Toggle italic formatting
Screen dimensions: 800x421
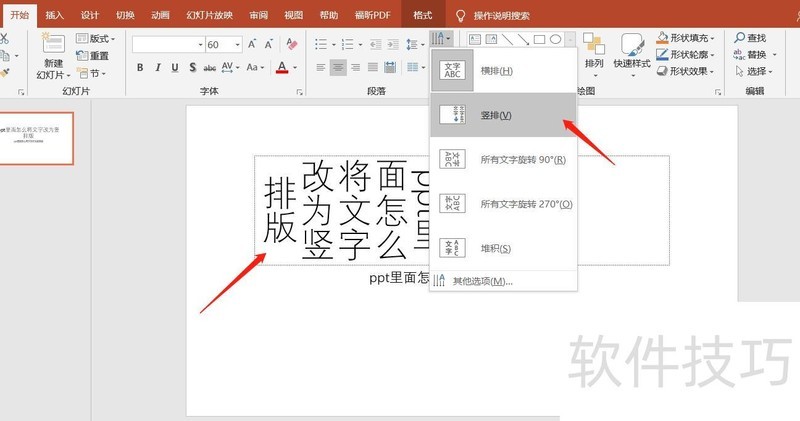pyautogui.click(x=158, y=68)
